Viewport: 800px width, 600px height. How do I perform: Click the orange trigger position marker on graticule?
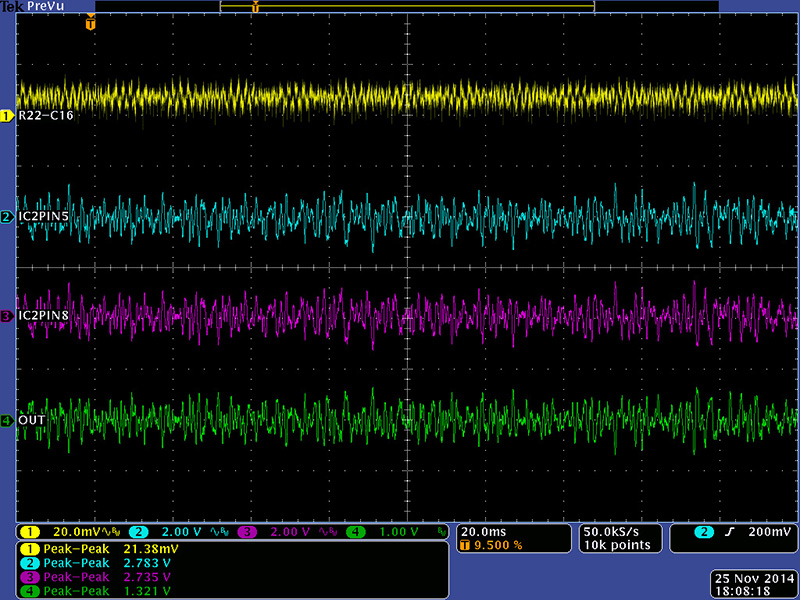[91, 23]
